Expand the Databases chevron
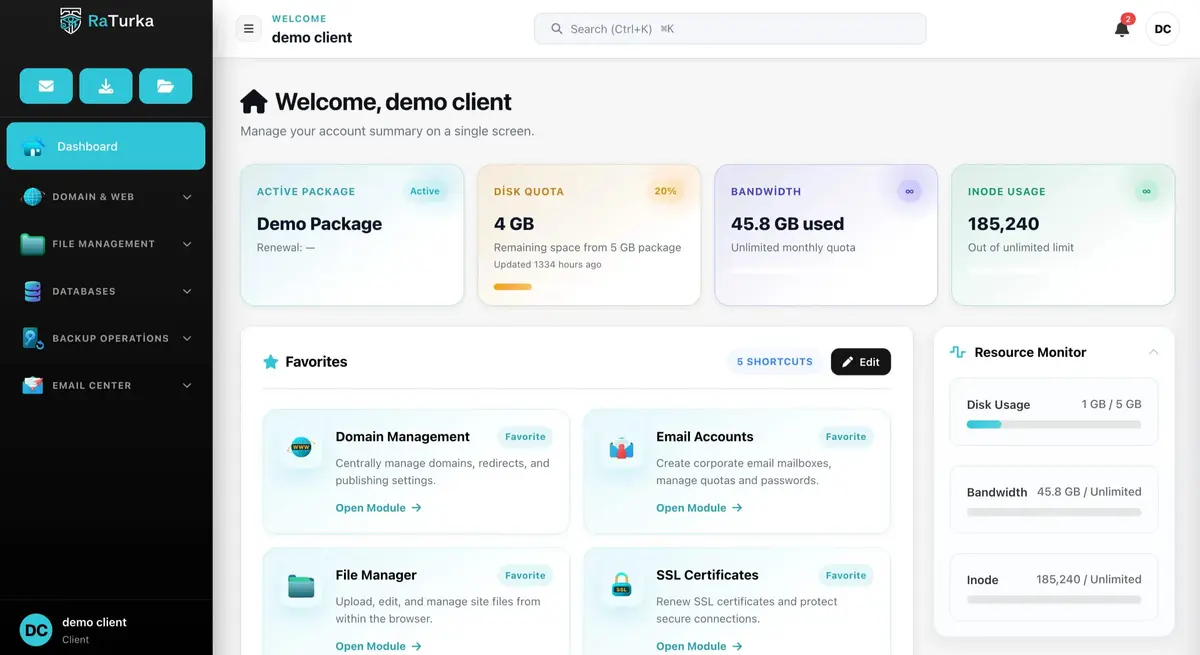Image resolution: width=1200 pixels, height=655 pixels. tap(187, 291)
